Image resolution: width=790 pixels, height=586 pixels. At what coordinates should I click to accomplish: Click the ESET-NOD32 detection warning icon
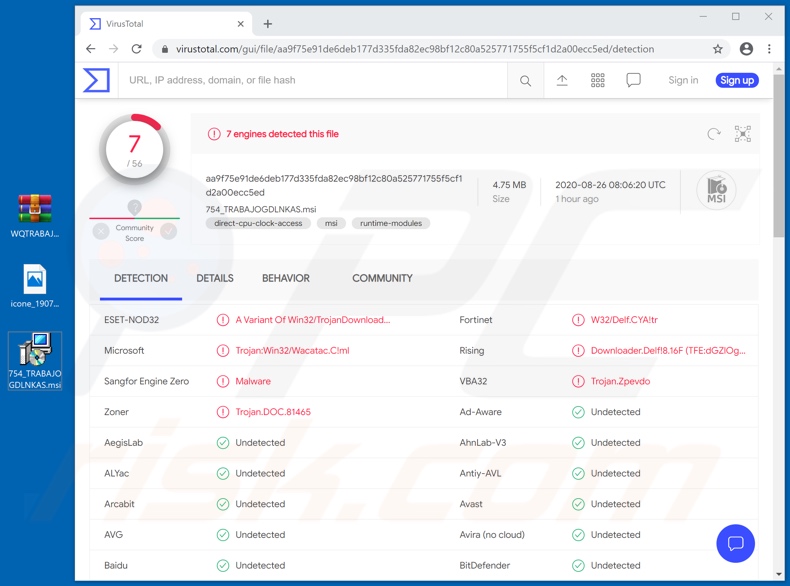(x=223, y=320)
